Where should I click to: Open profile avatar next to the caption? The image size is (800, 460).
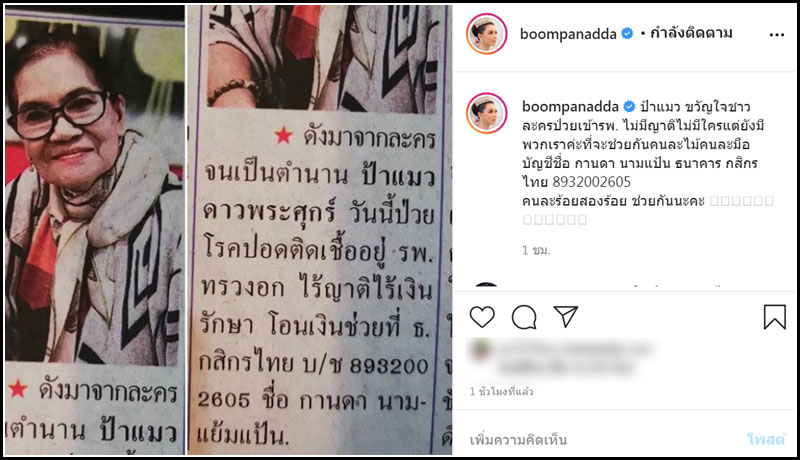pyautogui.click(x=486, y=113)
